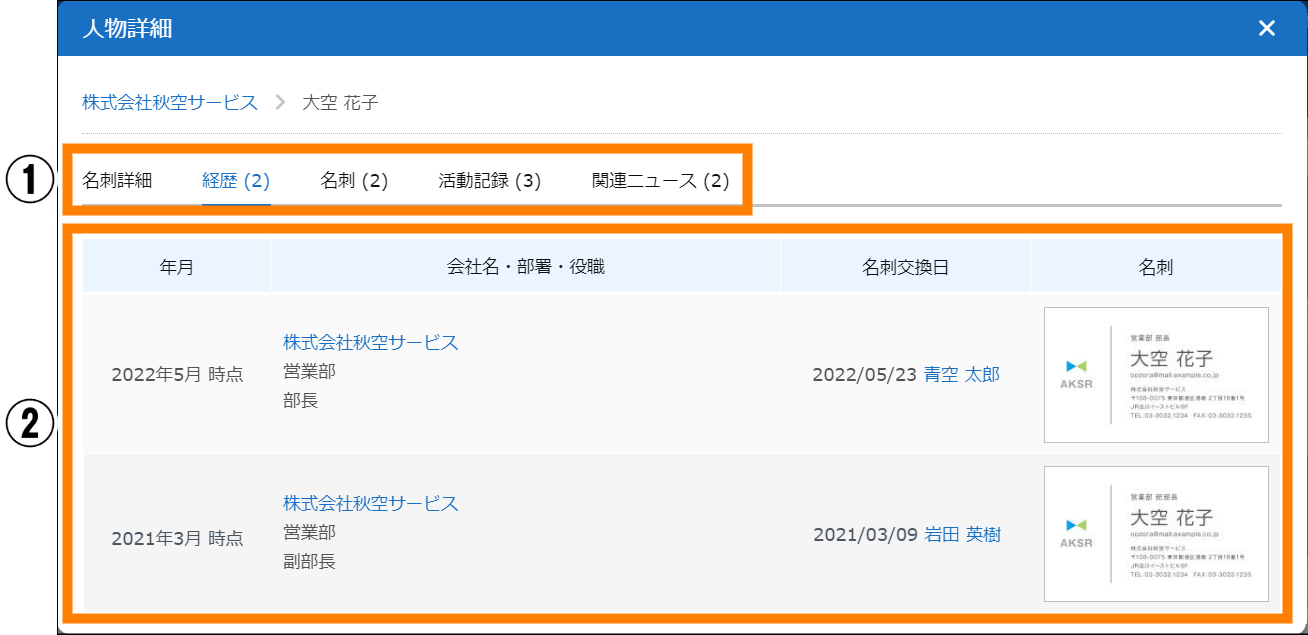
Task: Click the breadcrumb chevron separator arrow
Action: pos(280,102)
